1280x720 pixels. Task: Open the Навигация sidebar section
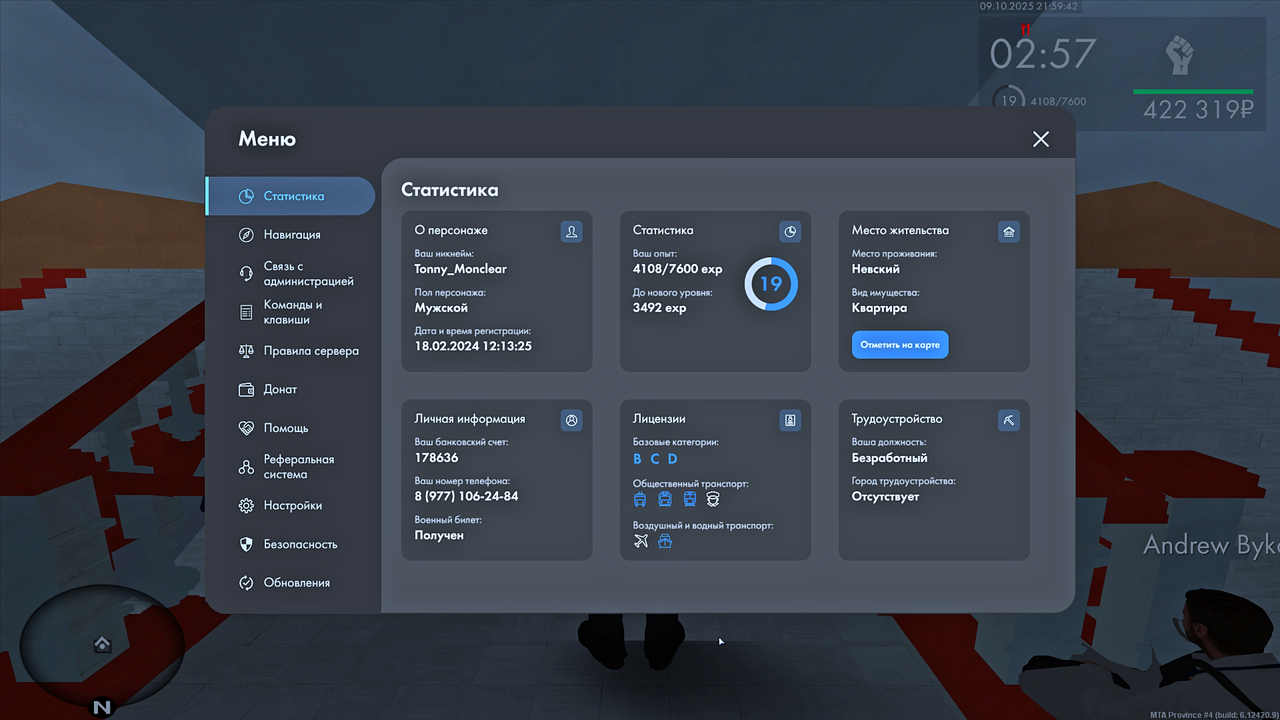tap(290, 235)
